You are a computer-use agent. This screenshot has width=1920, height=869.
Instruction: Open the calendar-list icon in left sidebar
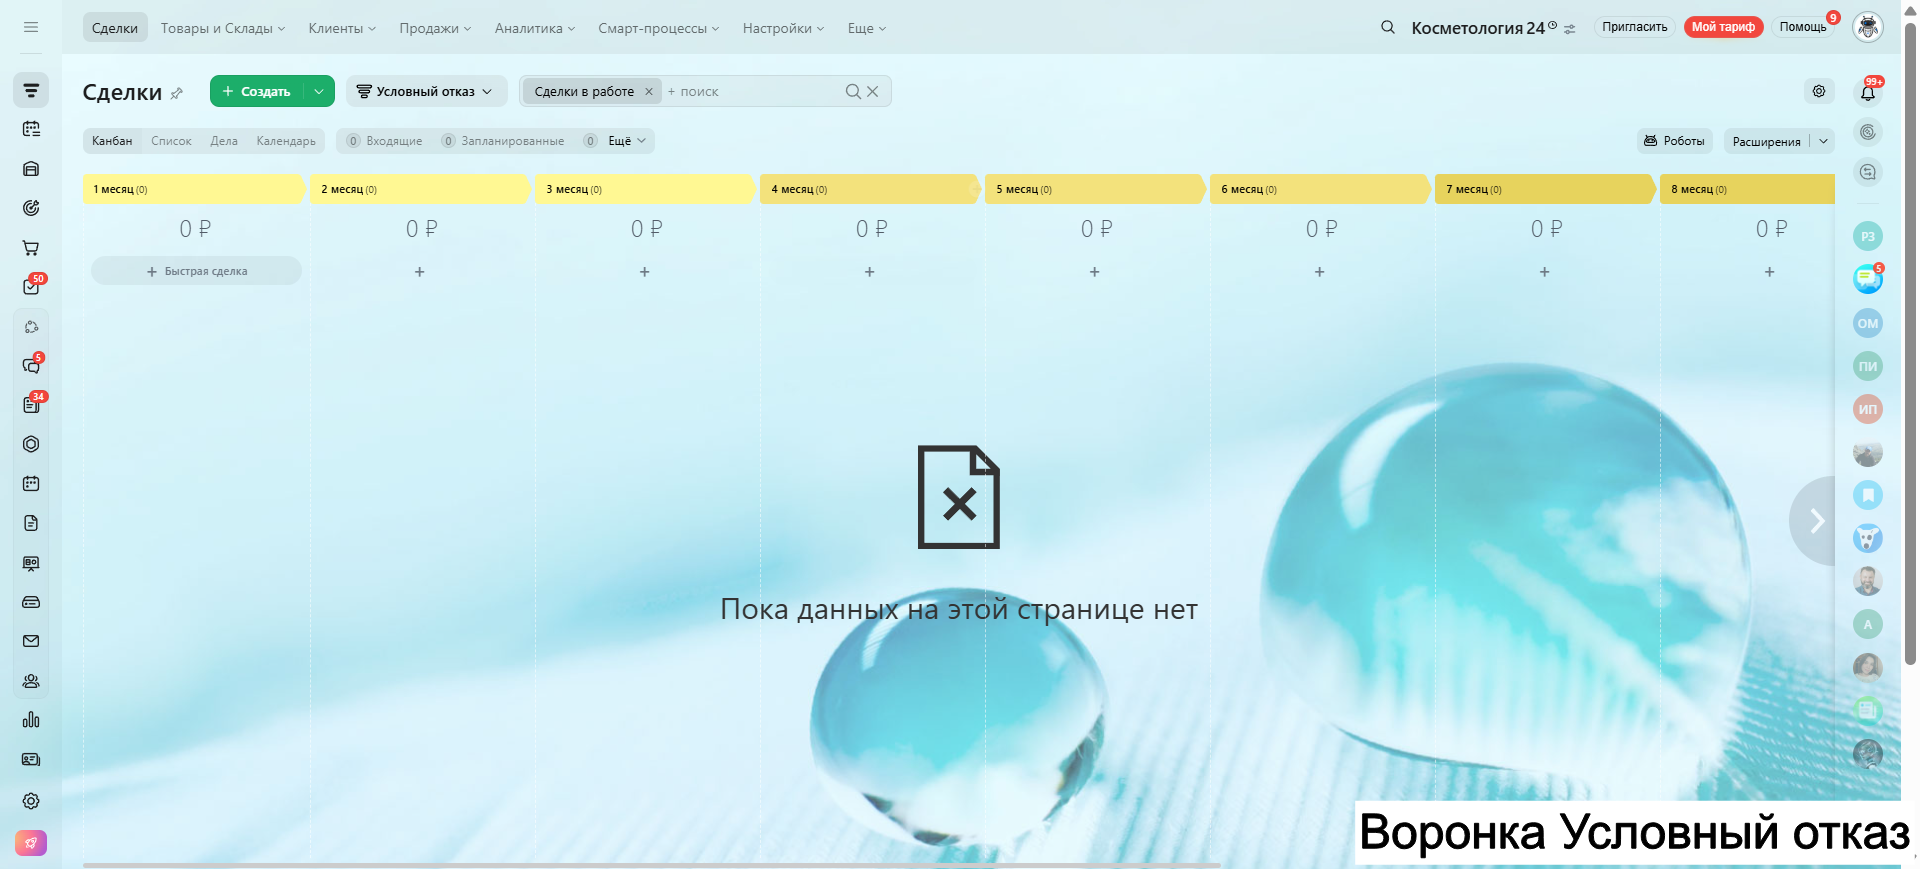click(31, 129)
